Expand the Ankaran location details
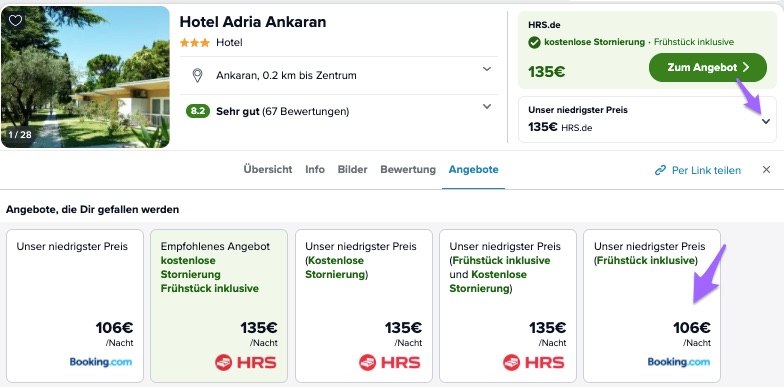Viewport: 784px width, 387px height. [x=486, y=69]
